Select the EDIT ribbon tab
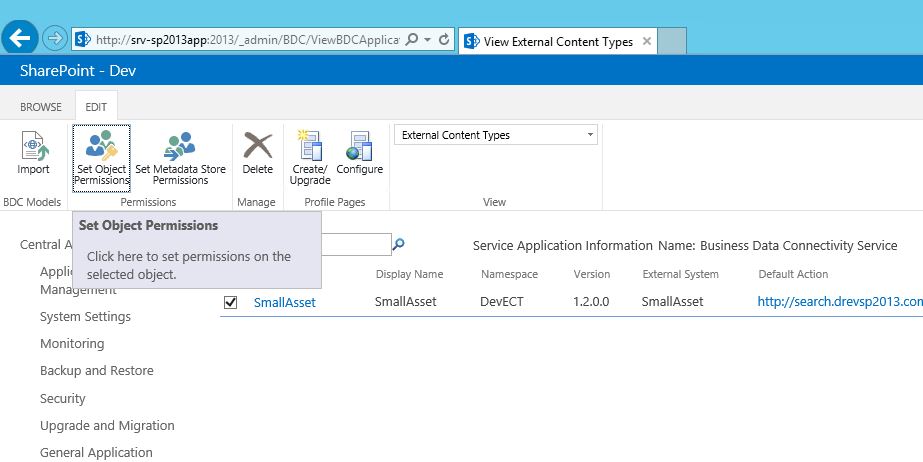923x462 pixels. click(96, 107)
